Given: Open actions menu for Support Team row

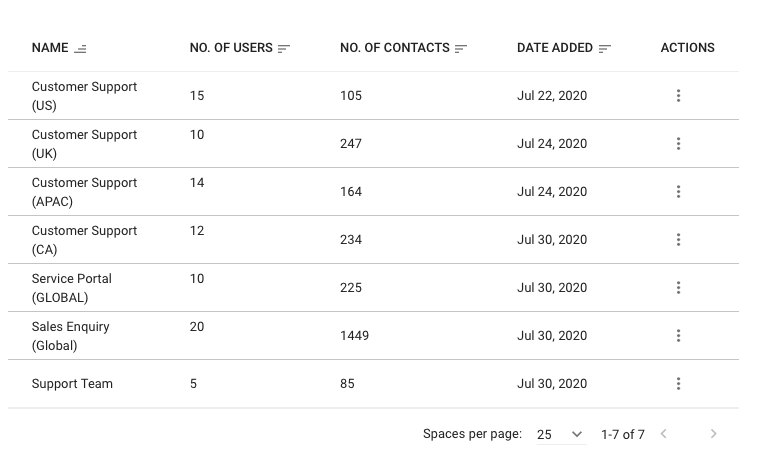Looking at the screenshot, I should [x=678, y=384].
